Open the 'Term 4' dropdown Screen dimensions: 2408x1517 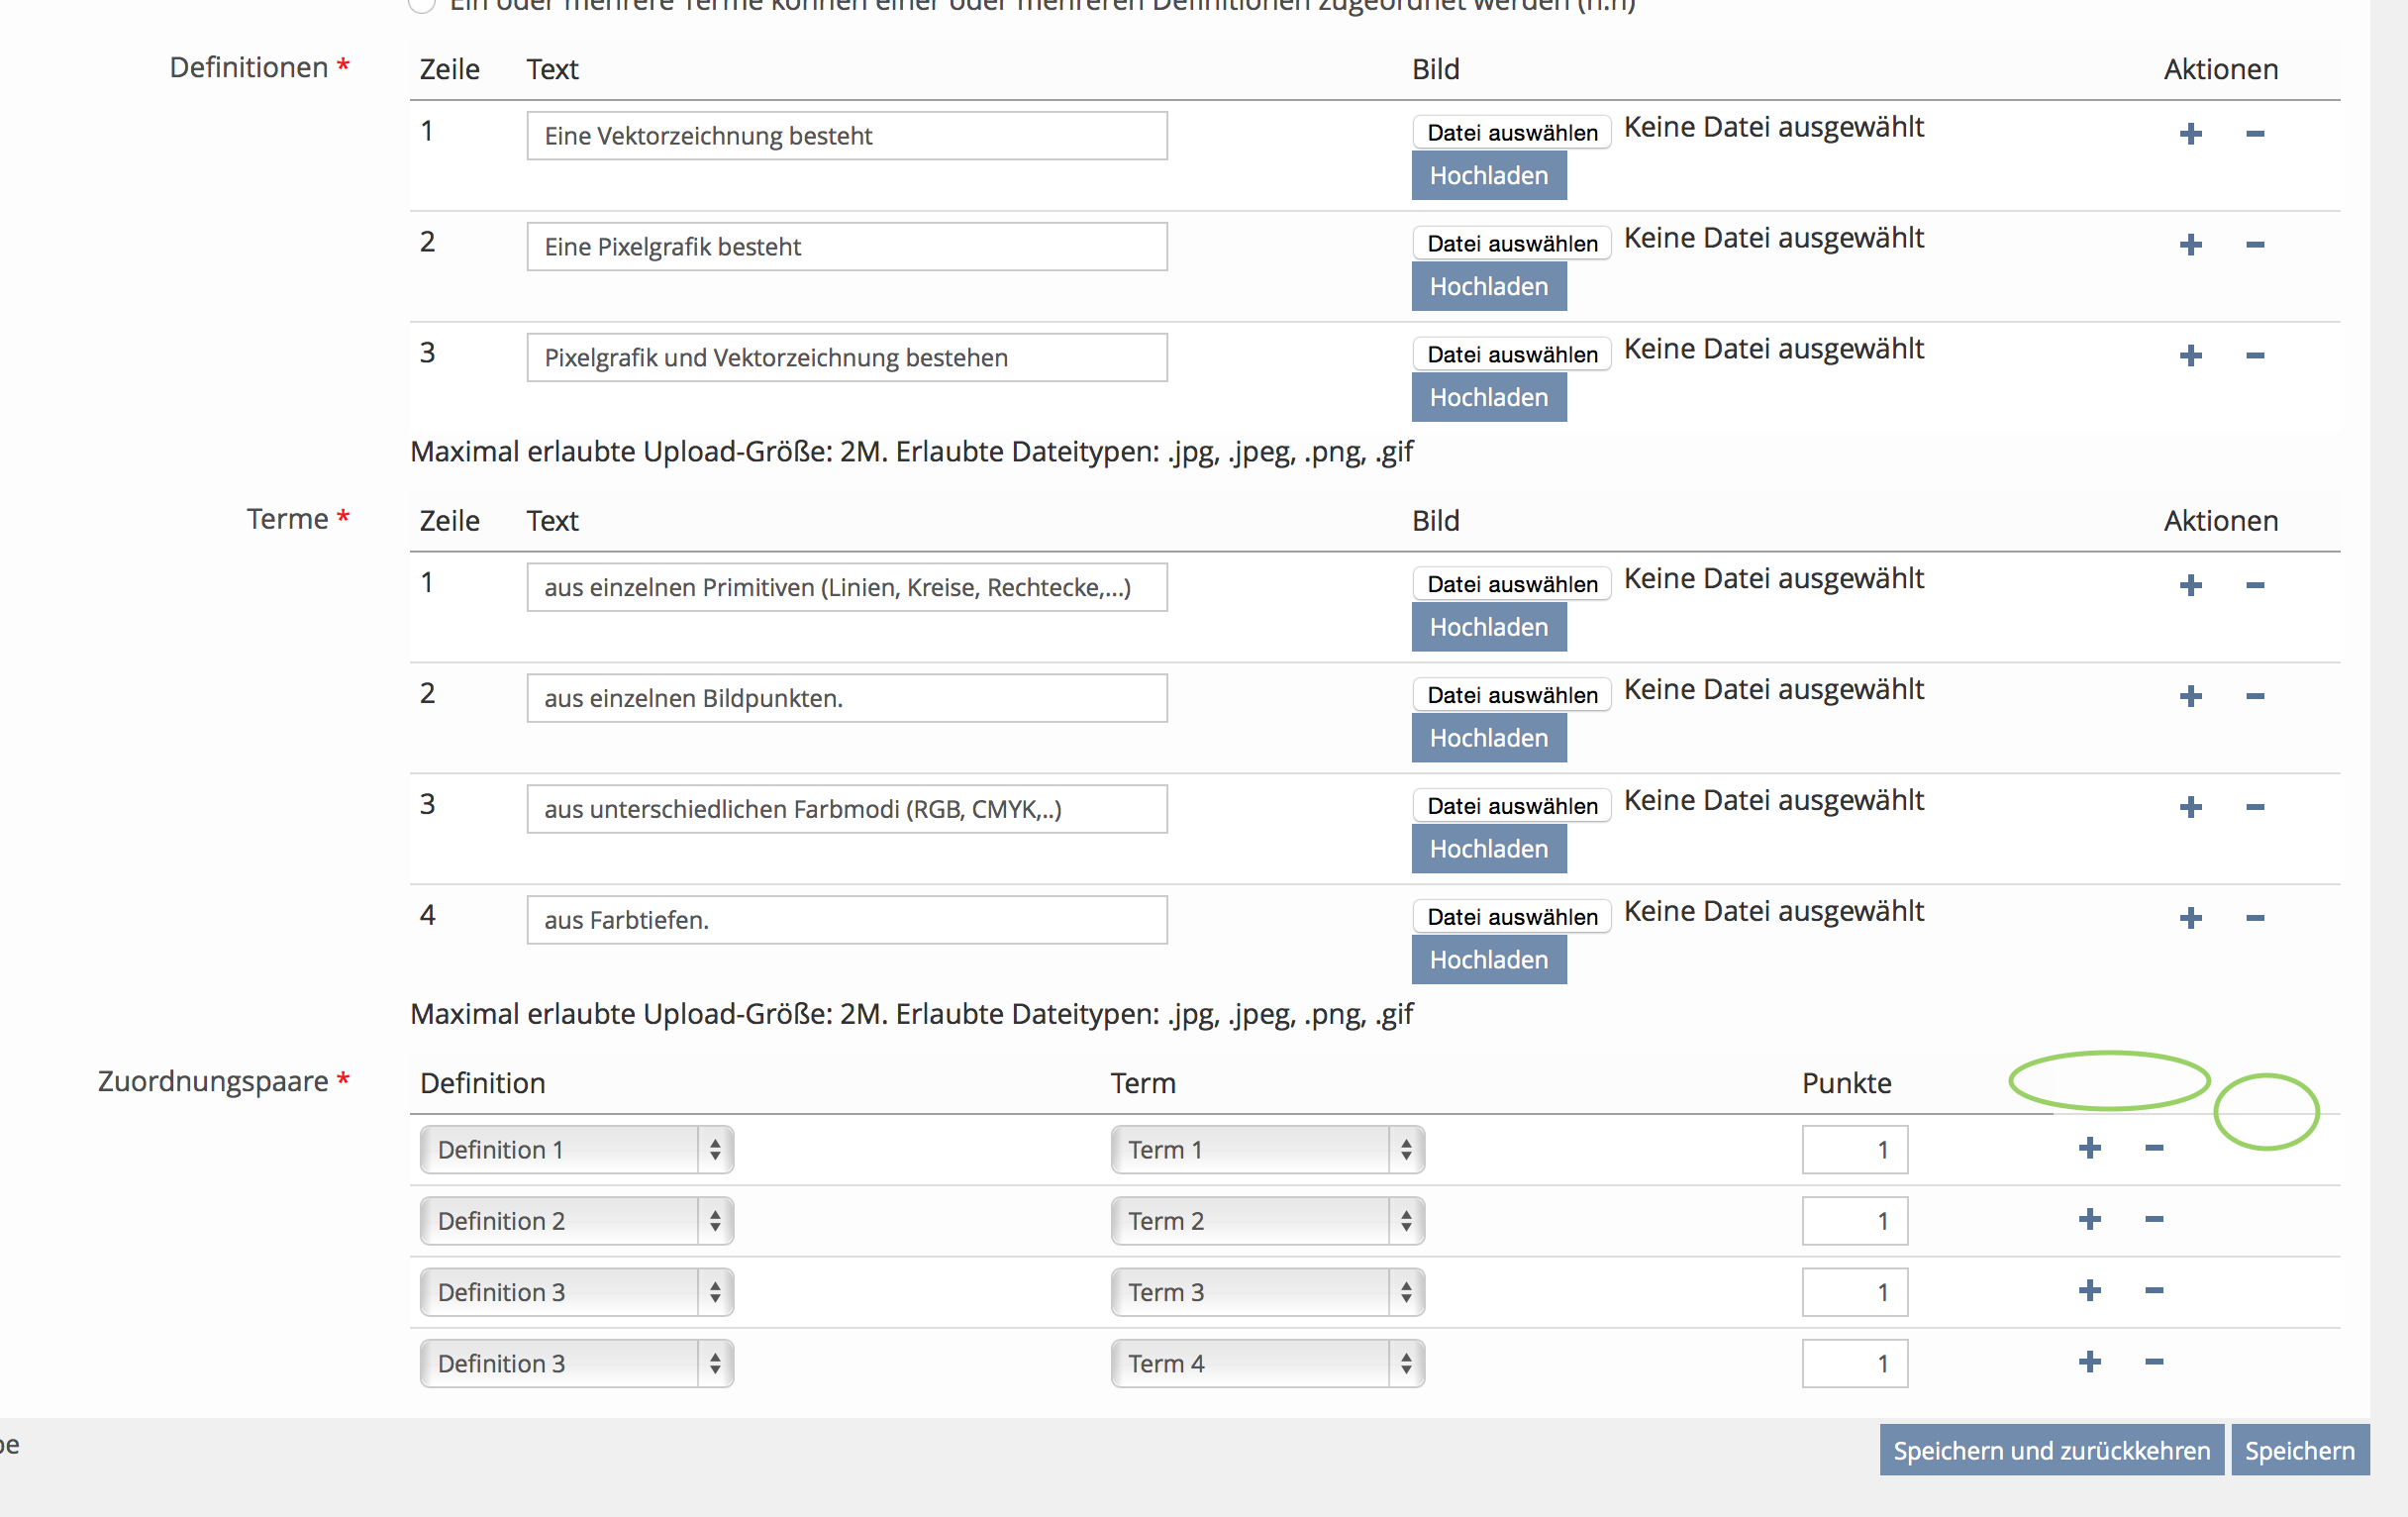pyautogui.click(x=1267, y=1364)
